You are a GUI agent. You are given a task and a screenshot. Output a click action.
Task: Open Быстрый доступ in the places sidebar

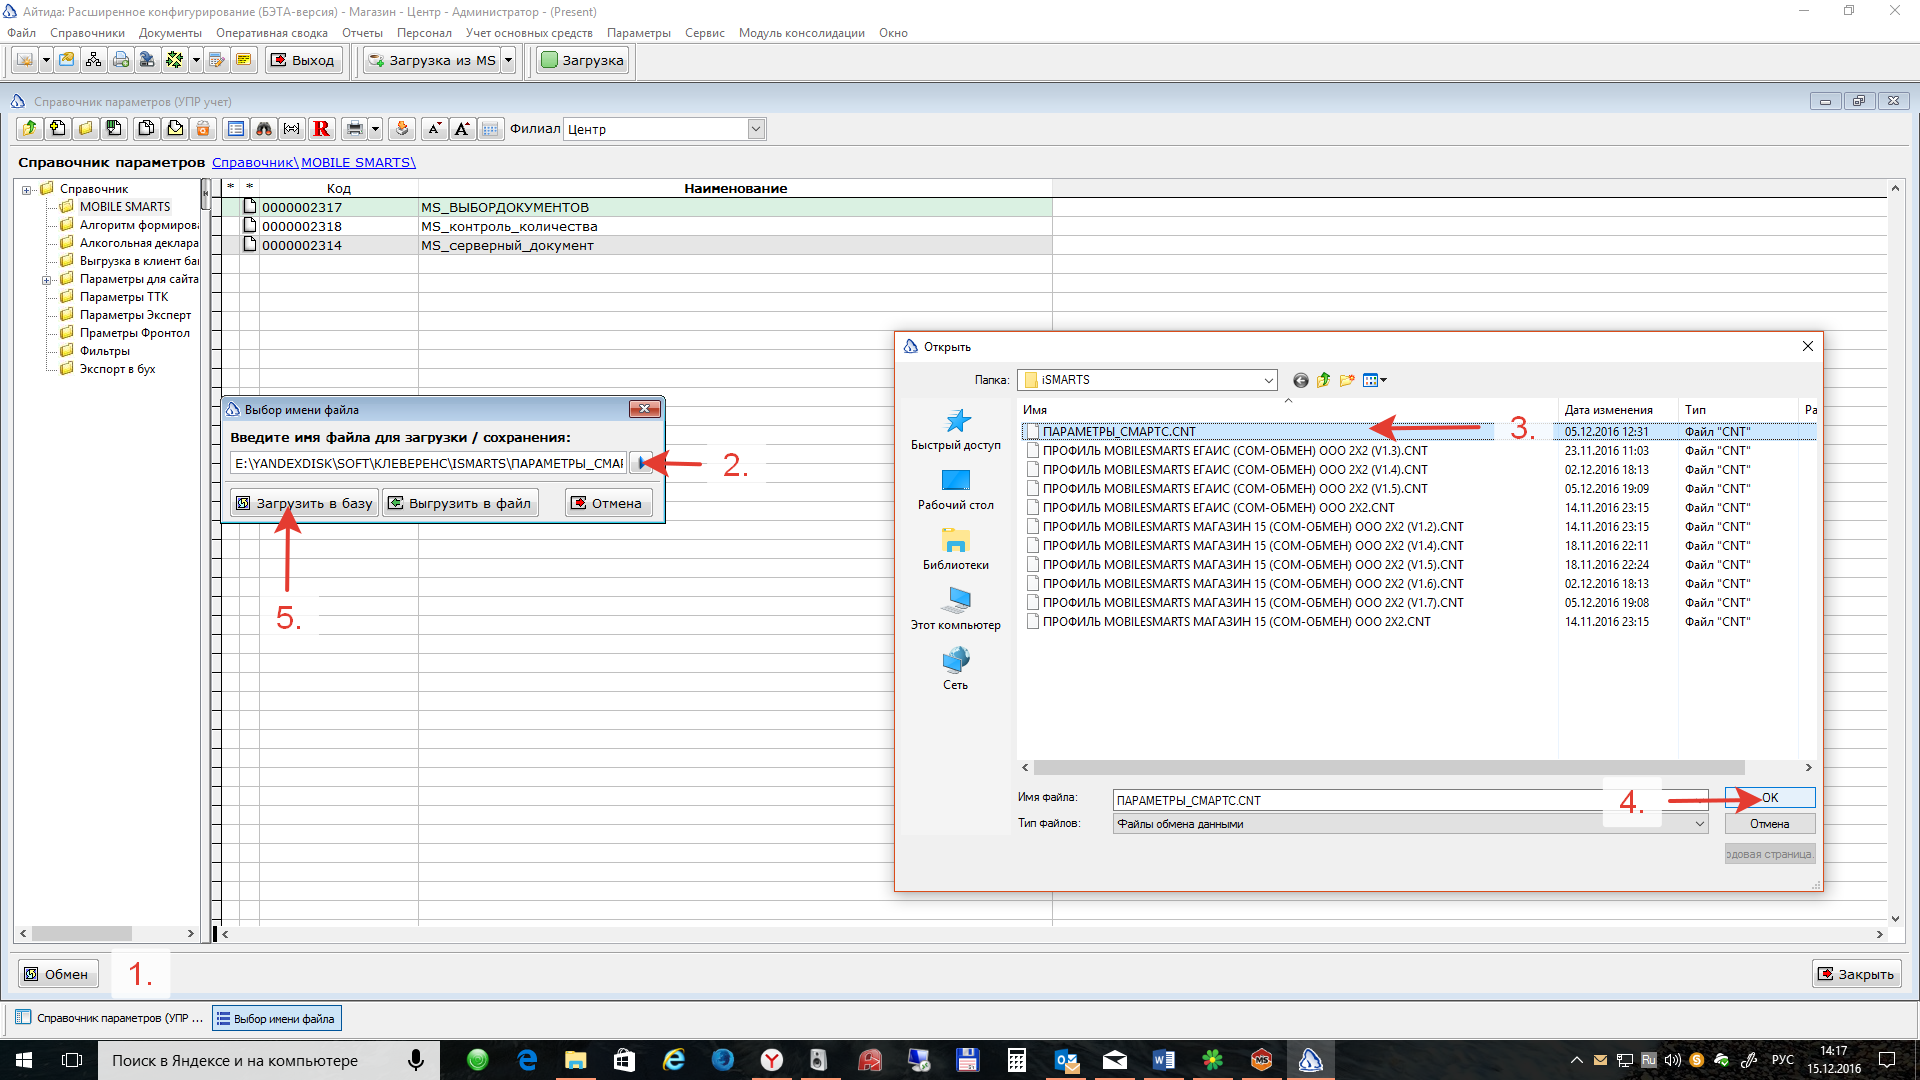(x=956, y=430)
